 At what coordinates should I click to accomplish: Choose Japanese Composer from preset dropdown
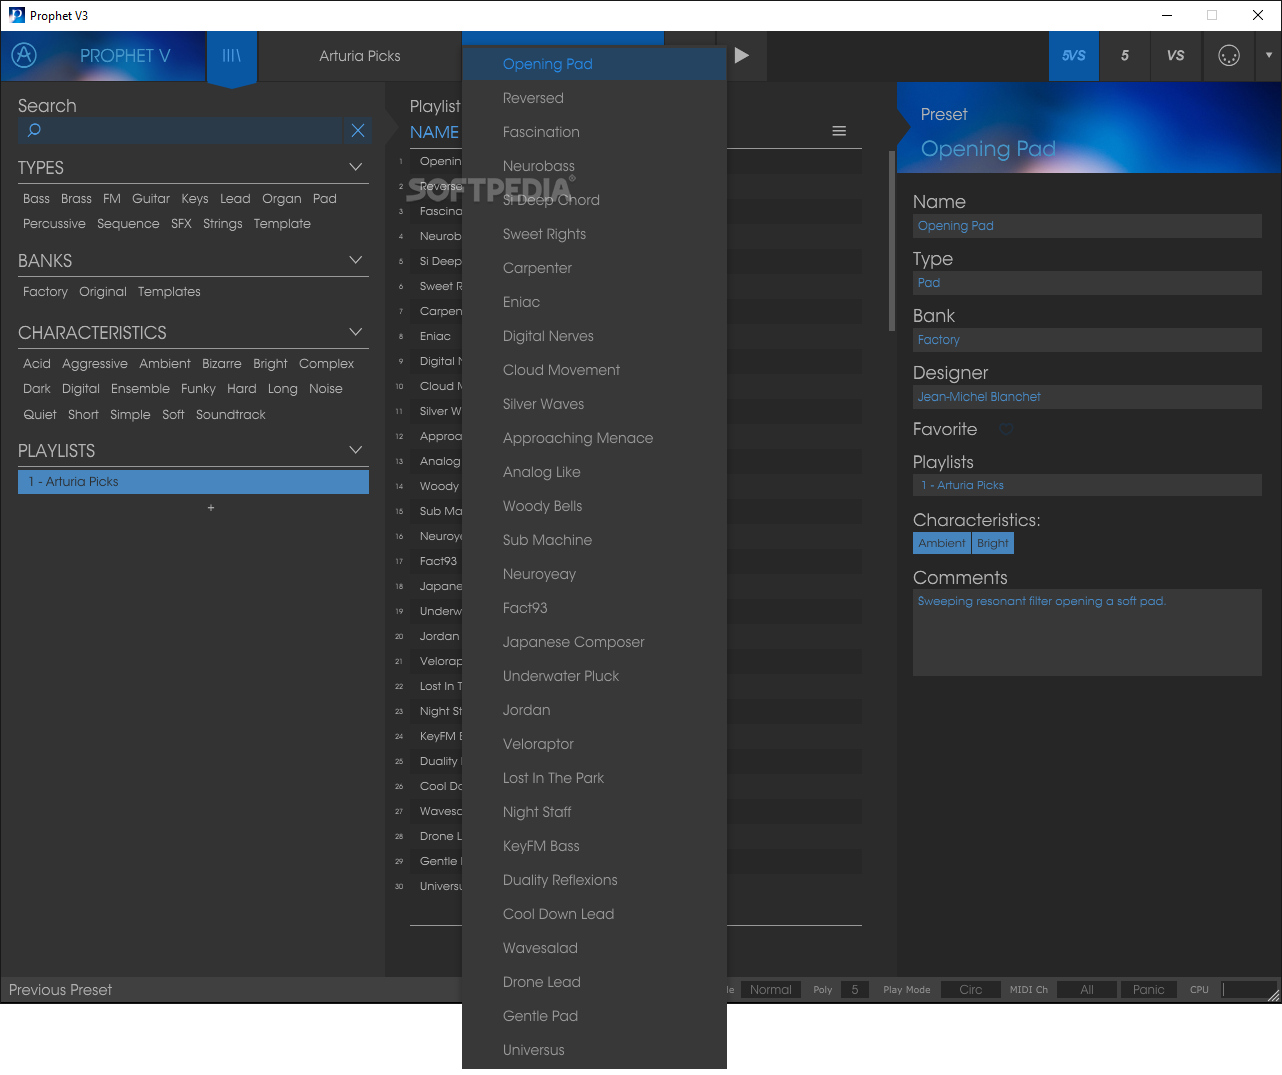[x=594, y=642]
